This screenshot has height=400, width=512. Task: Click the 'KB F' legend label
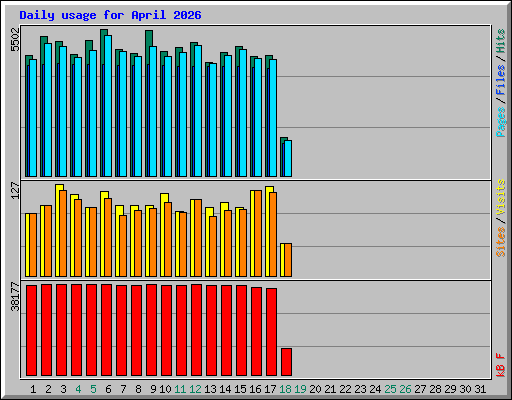tap(501, 365)
